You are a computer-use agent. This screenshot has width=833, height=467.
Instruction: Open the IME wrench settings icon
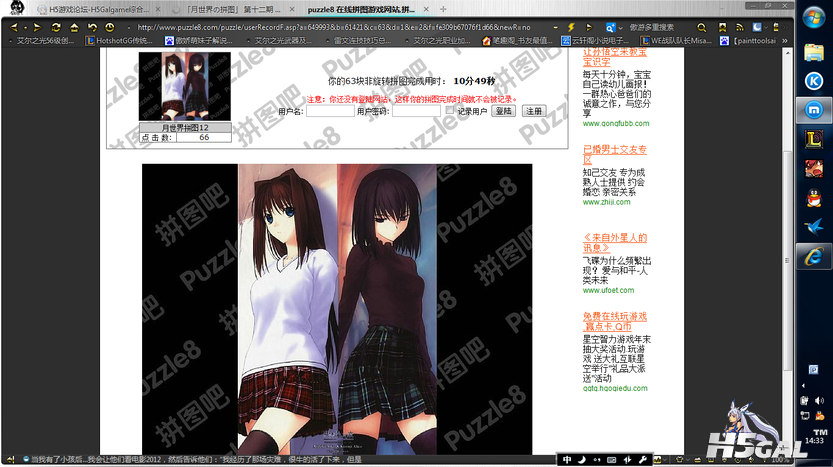(x=642, y=460)
